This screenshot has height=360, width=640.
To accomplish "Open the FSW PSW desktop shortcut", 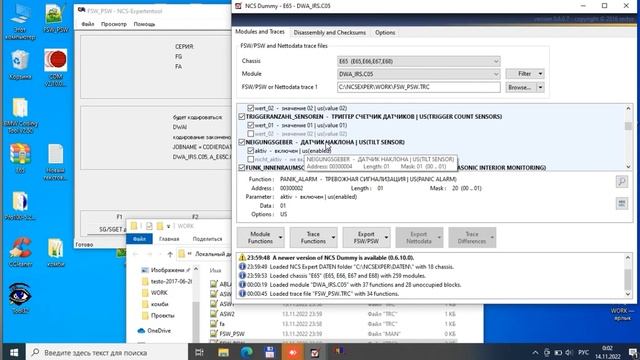I will pos(56,18).
